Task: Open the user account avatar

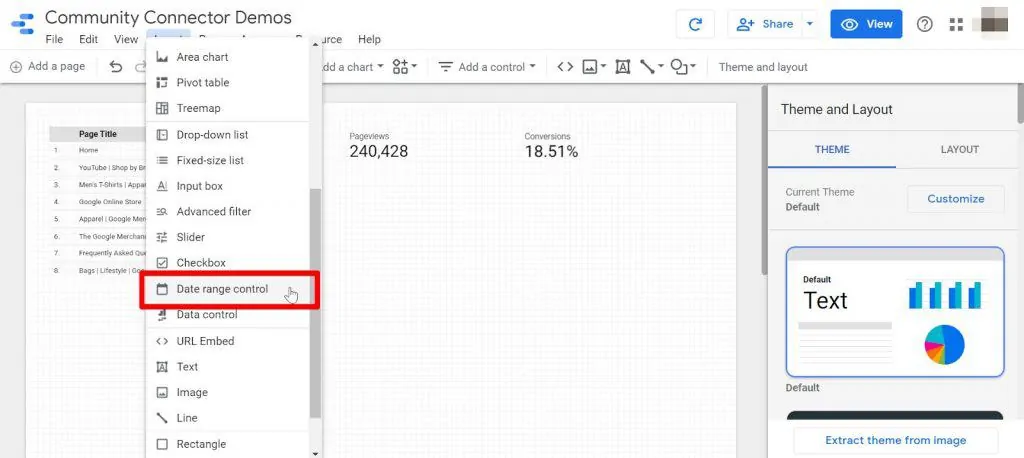Action: coord(994,22)
